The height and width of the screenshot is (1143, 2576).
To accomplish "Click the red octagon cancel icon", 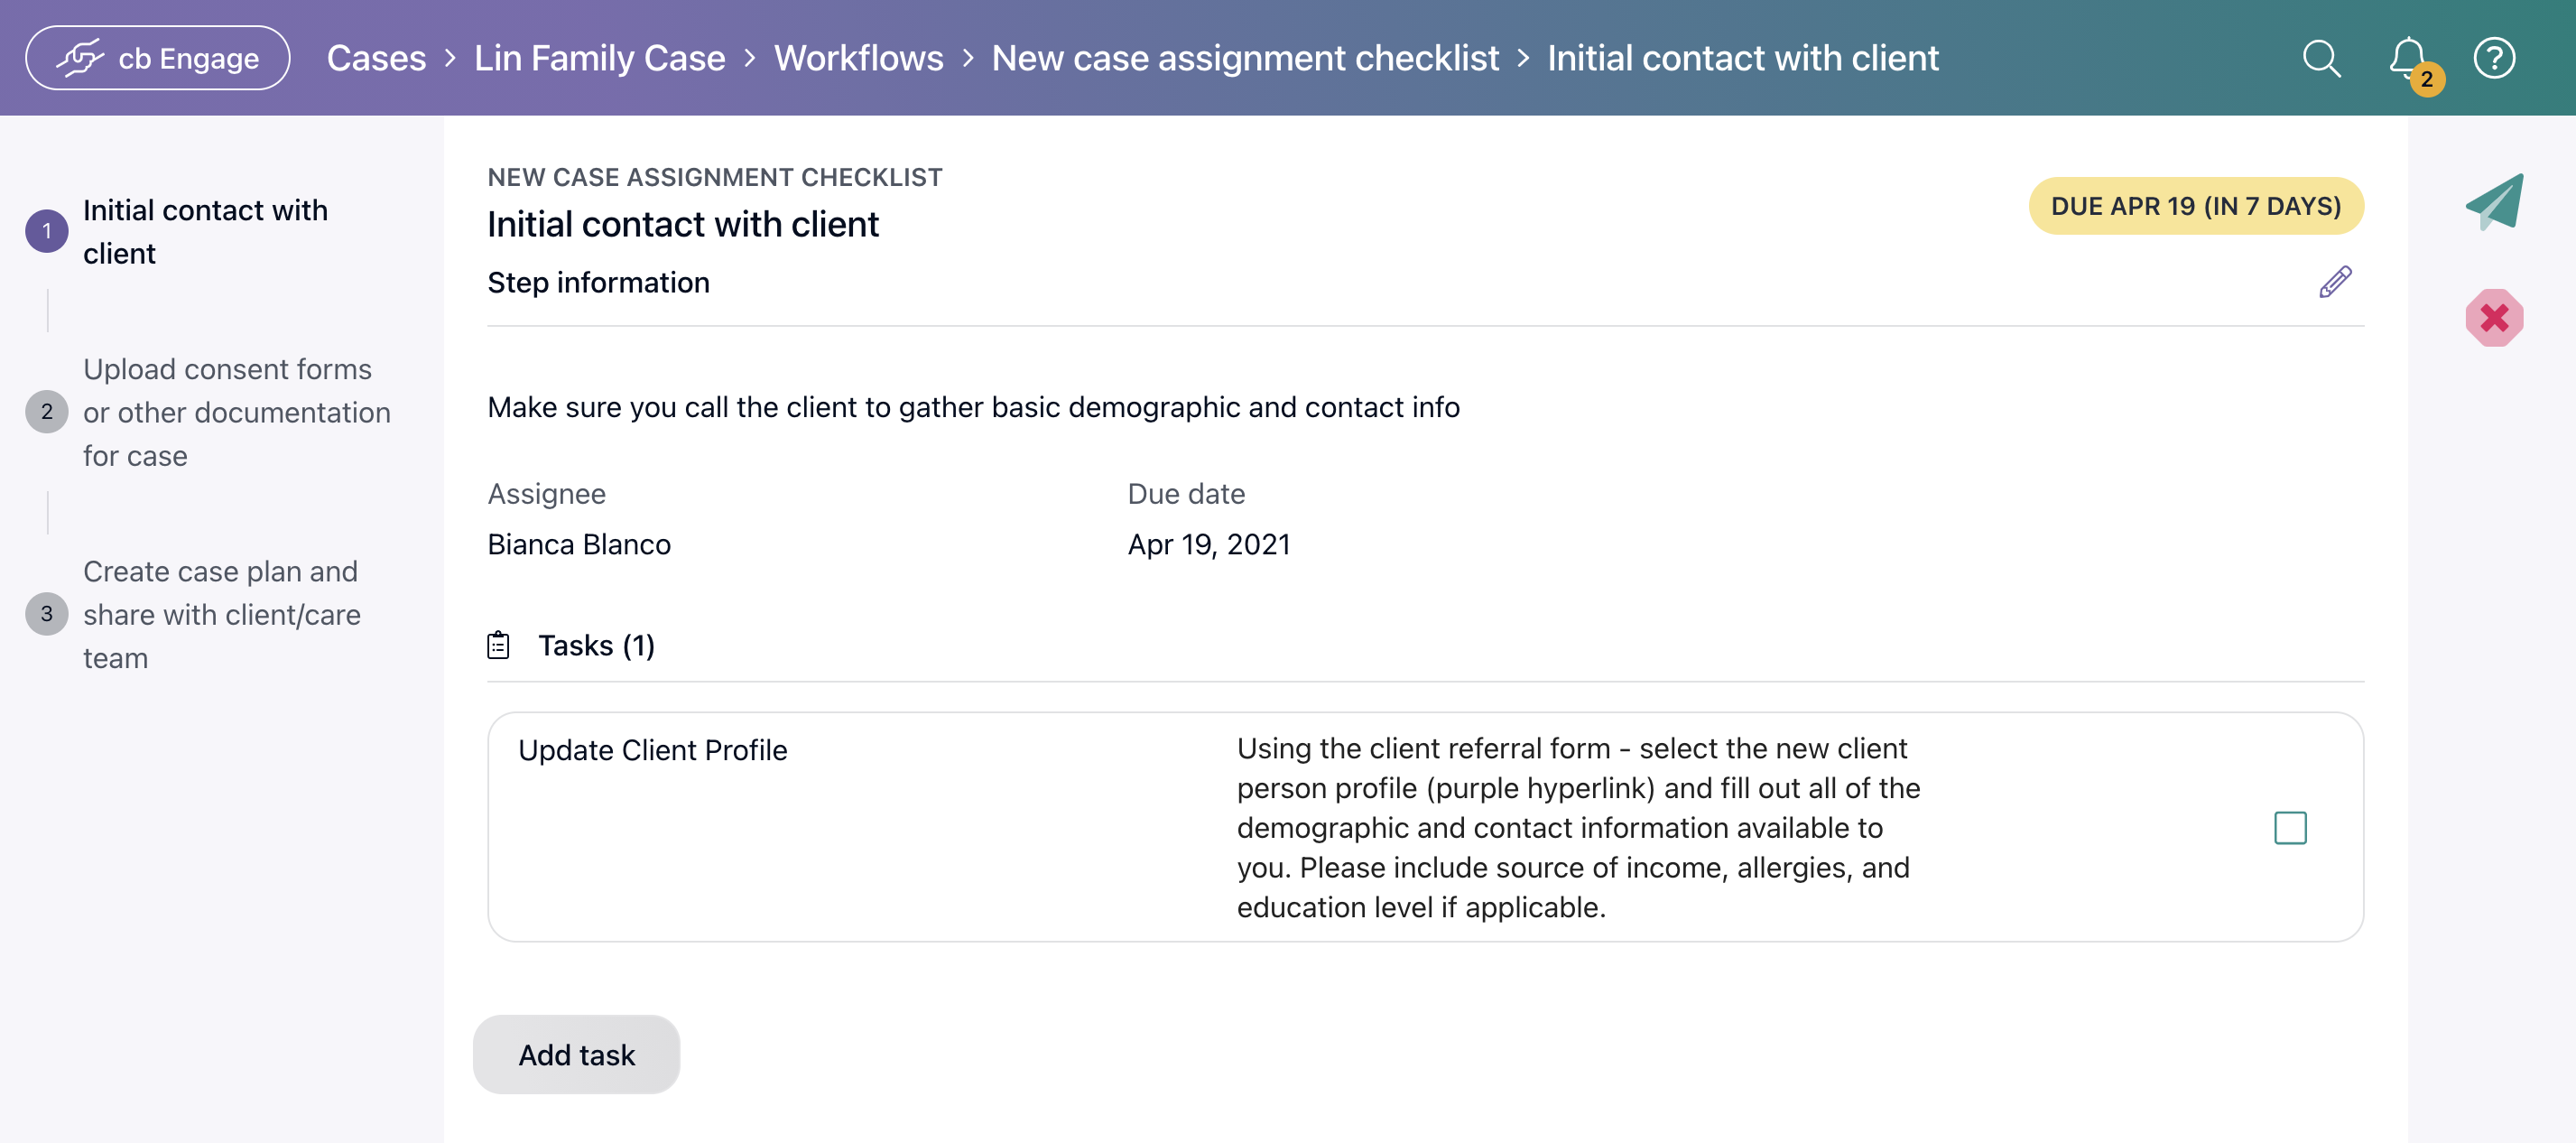I will pos(2493,318).
